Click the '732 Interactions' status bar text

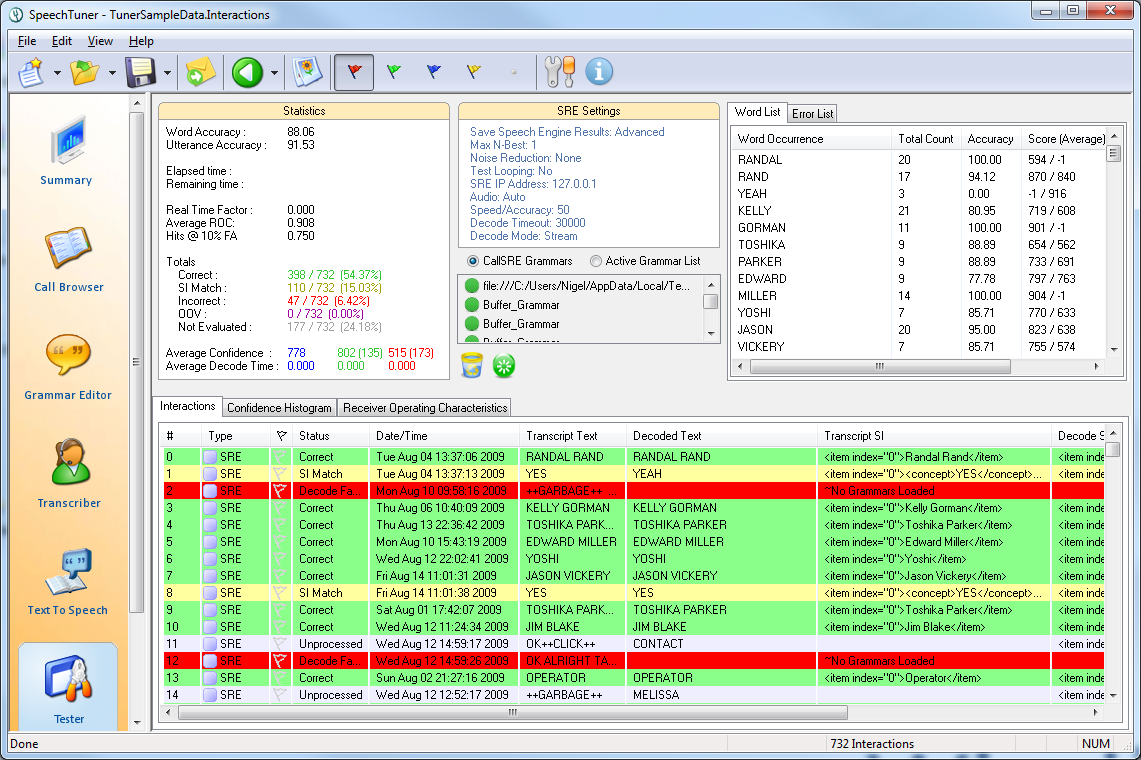point(872,743)
